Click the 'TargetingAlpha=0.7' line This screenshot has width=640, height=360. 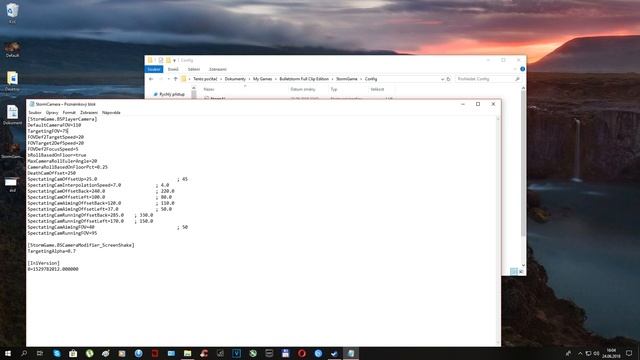(51, 251)
